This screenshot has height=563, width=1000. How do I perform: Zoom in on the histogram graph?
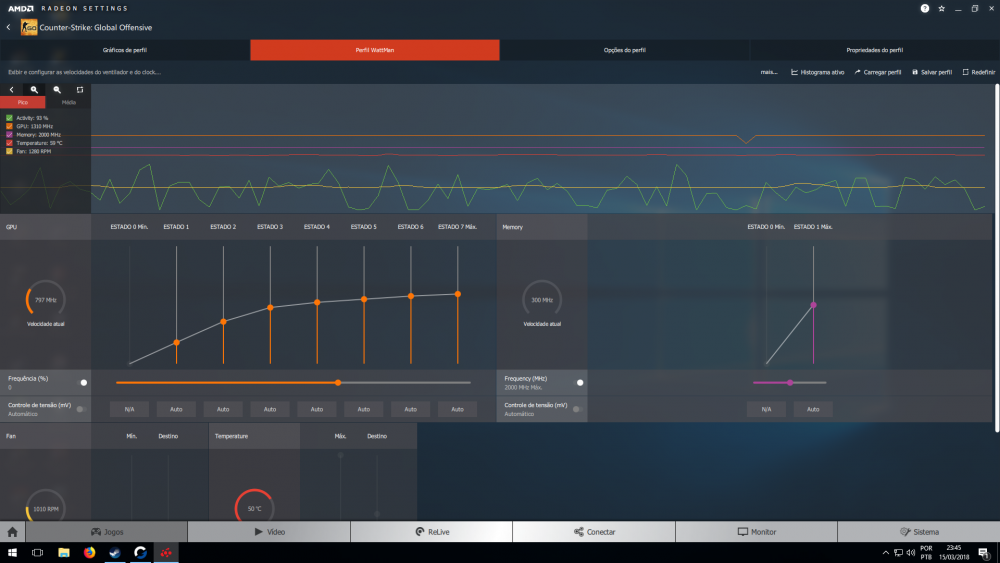point(34,89)
